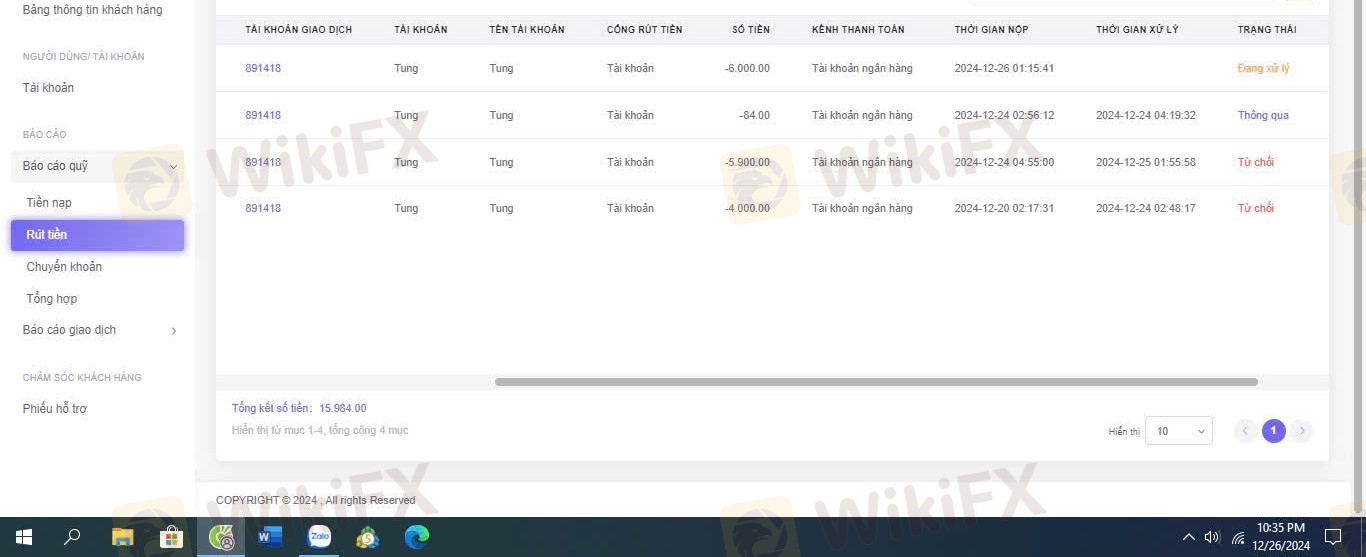Open account 891418 in -5.900.00 row
This screenshot has width=1366, height=557.
click(x=263, y=162)
